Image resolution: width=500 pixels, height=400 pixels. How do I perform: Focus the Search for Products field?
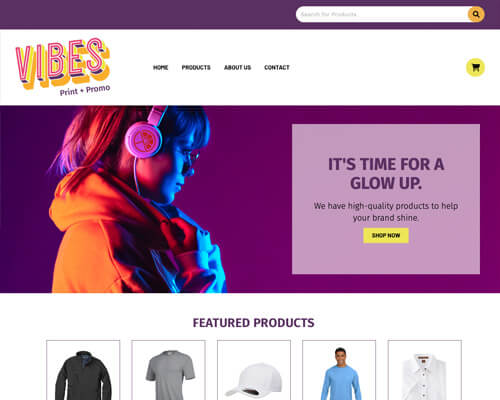pos(382,14)
